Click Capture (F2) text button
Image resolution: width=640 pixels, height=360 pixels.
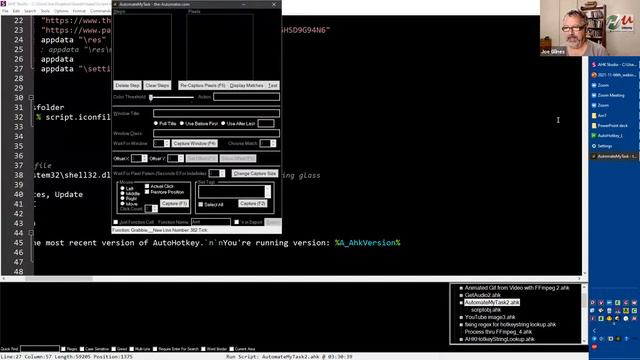253,203
